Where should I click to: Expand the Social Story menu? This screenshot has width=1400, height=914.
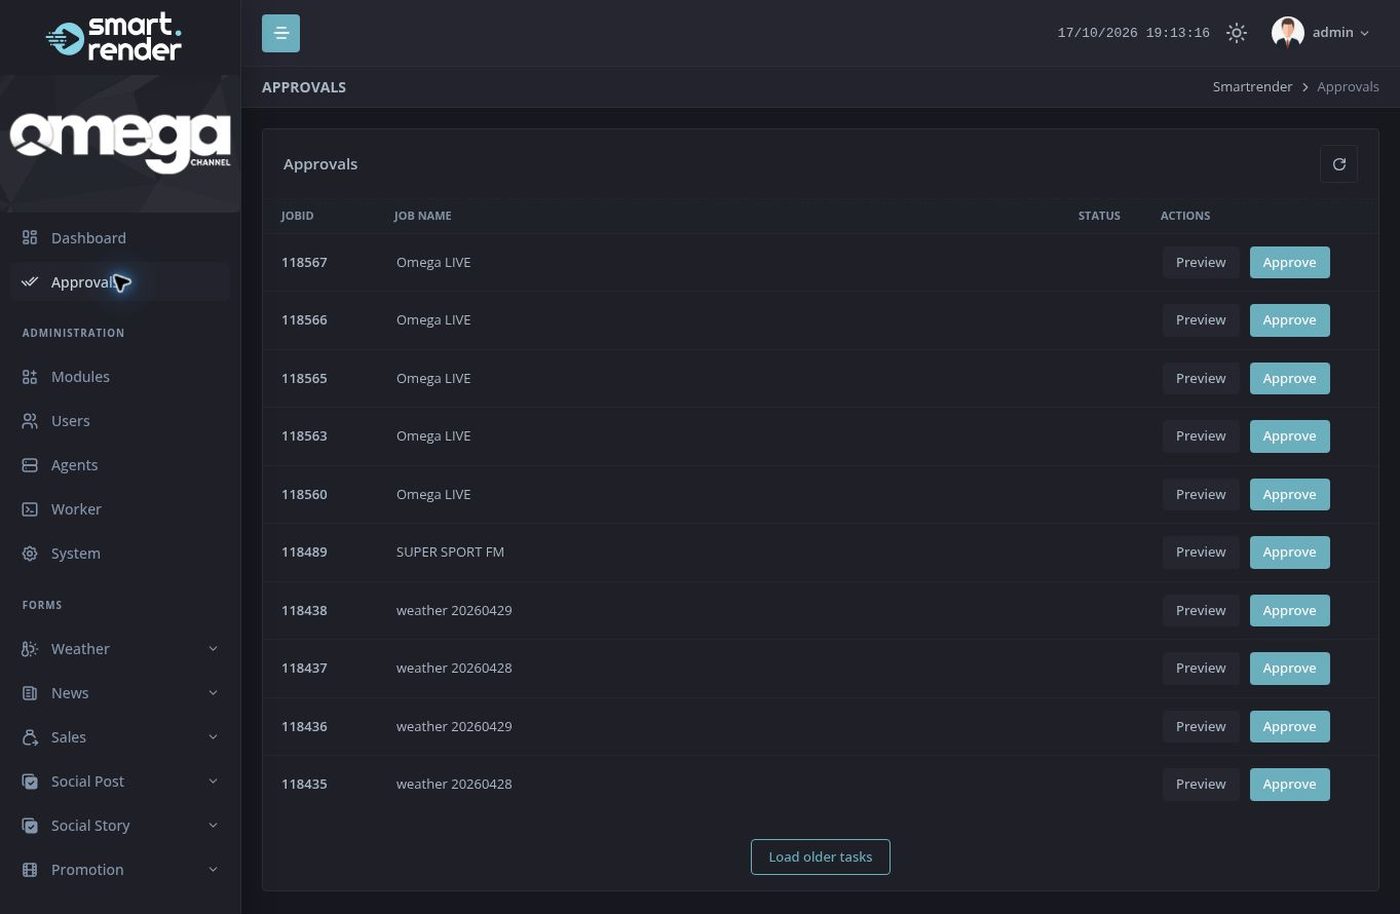pyautogui.click(x=120, y=825)
